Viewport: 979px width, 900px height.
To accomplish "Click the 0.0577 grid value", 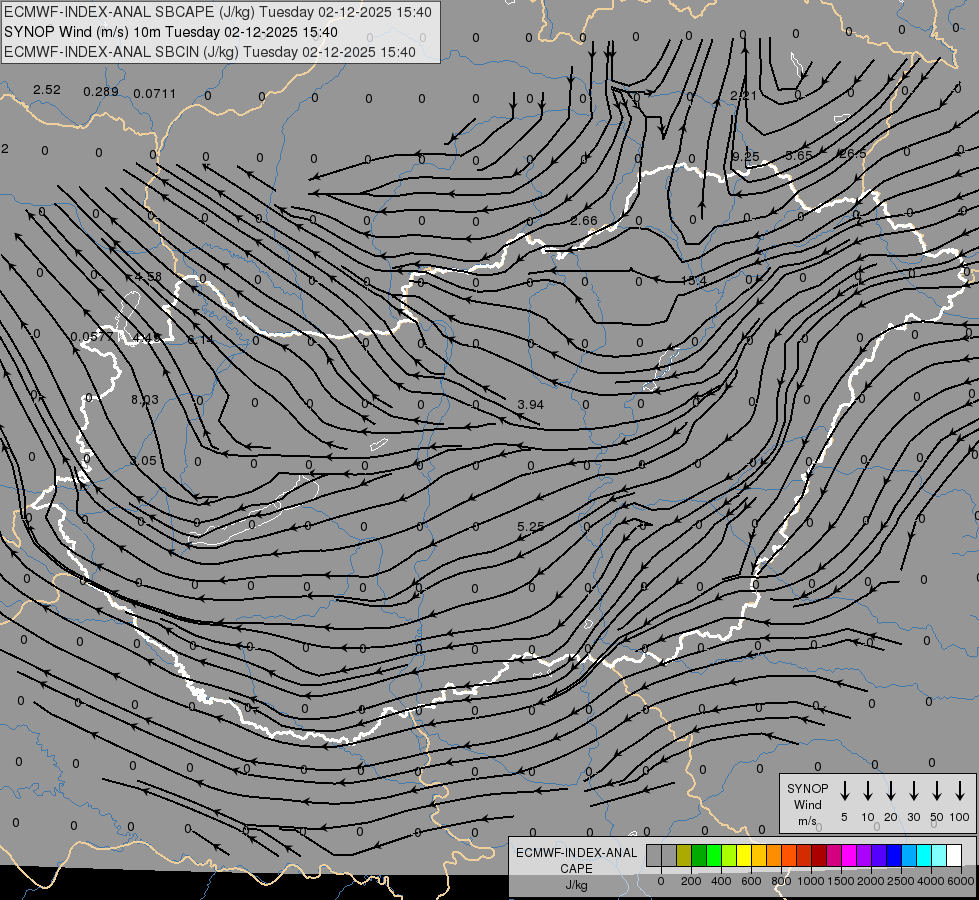I will 92,337.
